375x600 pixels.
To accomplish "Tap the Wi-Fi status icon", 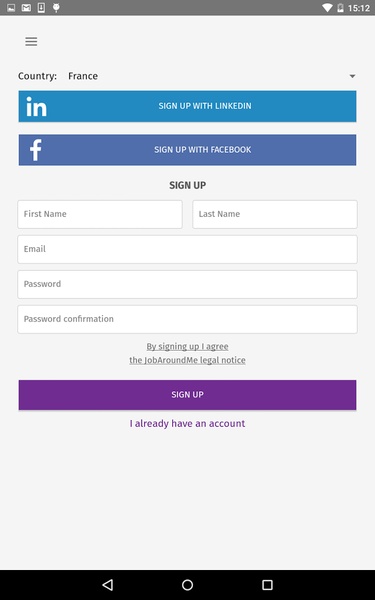I will 327,8.
